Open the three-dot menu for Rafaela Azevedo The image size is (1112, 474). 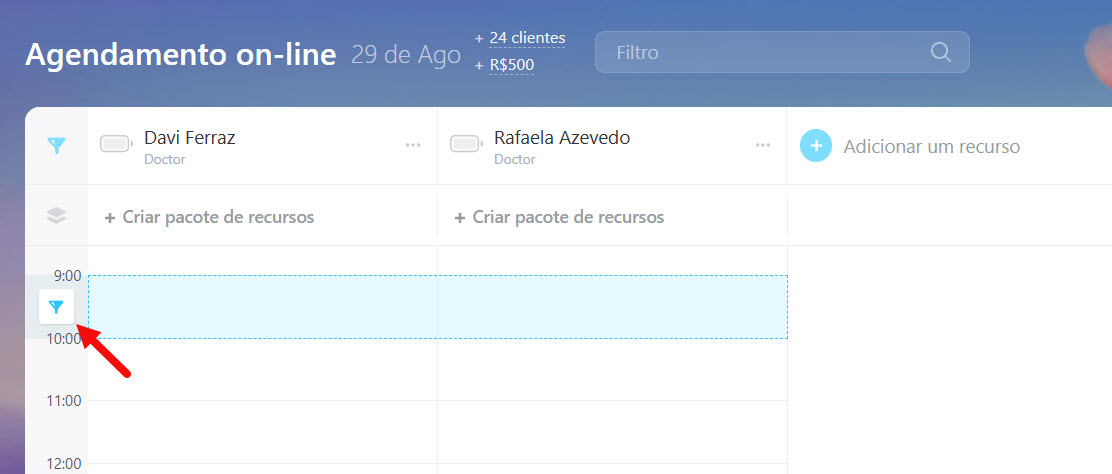[x=763, y=146]
